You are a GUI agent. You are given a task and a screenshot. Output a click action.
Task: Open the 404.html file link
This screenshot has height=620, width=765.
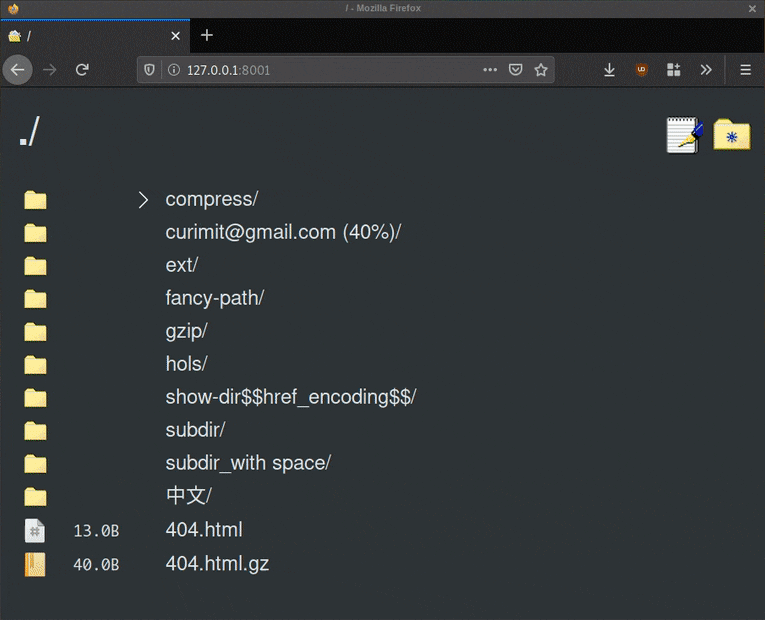click(x=204, y=530)
